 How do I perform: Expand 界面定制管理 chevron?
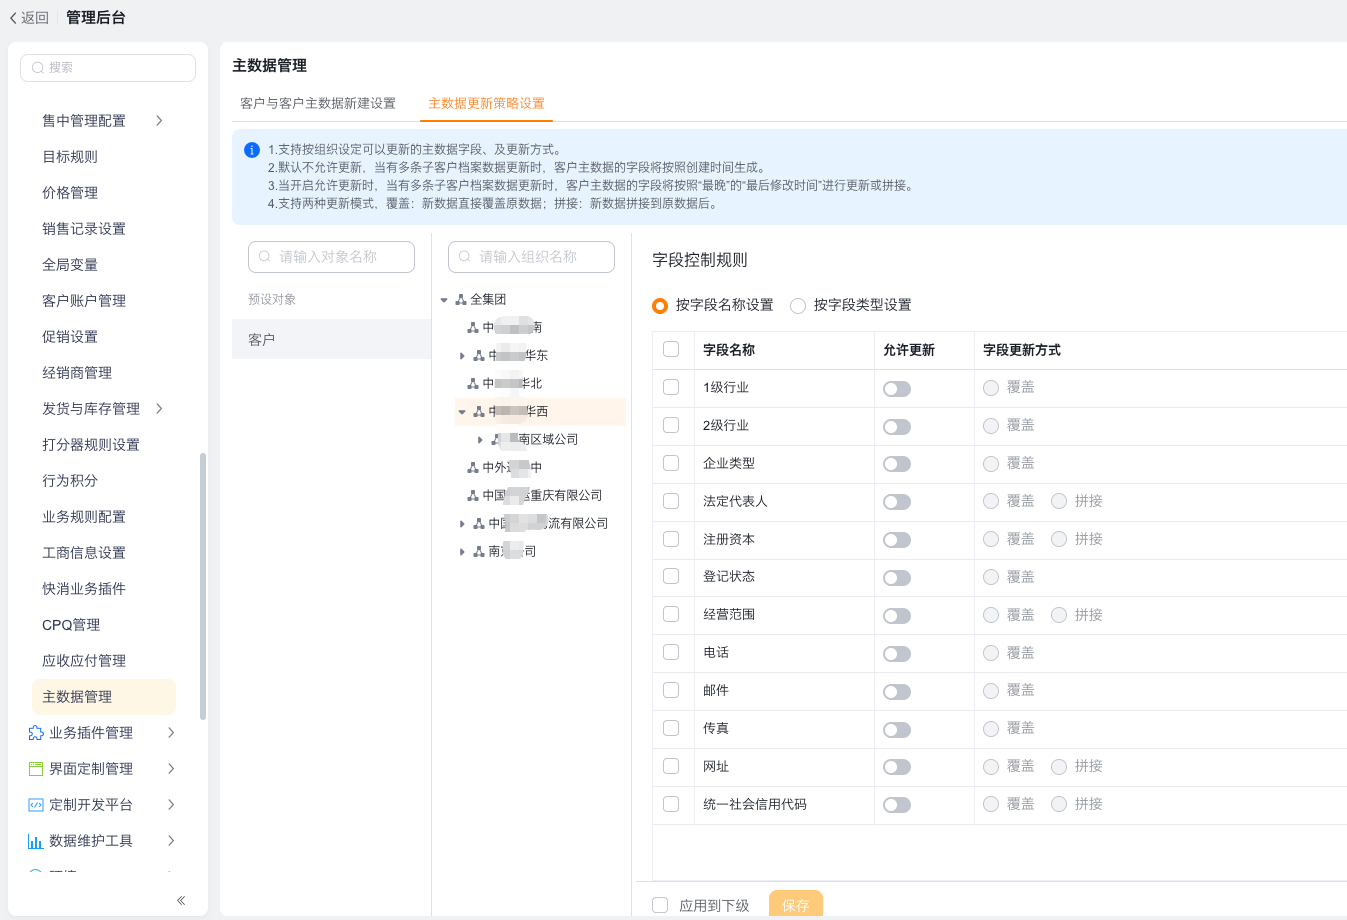171,769
